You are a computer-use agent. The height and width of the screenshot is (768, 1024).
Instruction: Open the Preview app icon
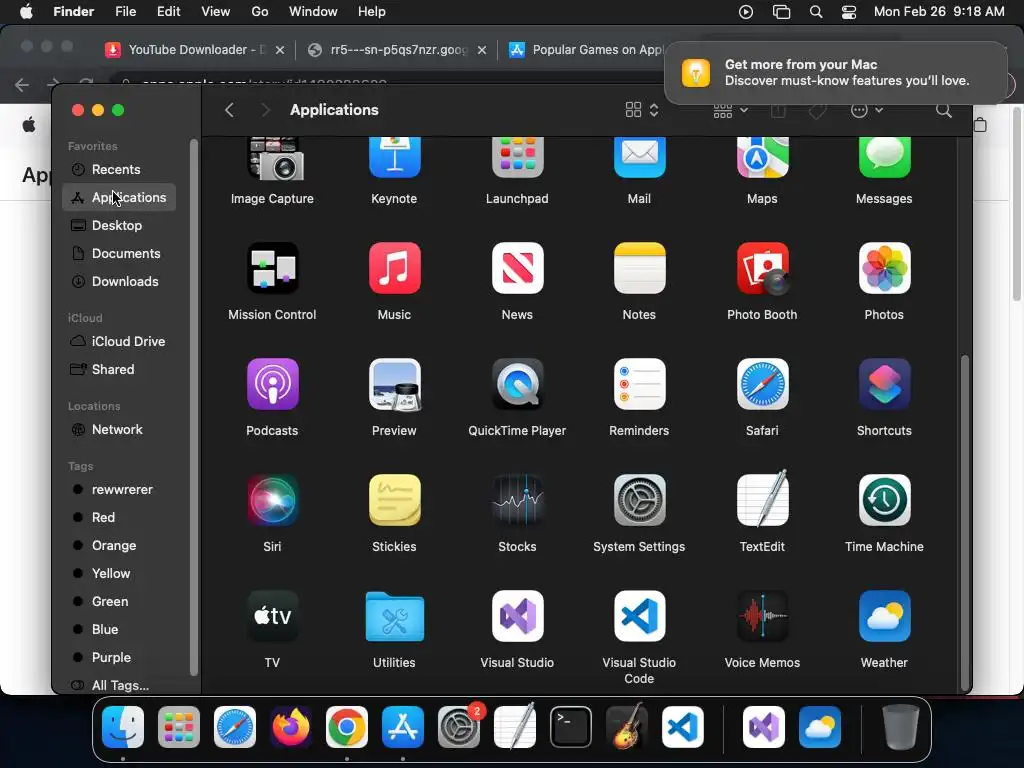[394, 384]
